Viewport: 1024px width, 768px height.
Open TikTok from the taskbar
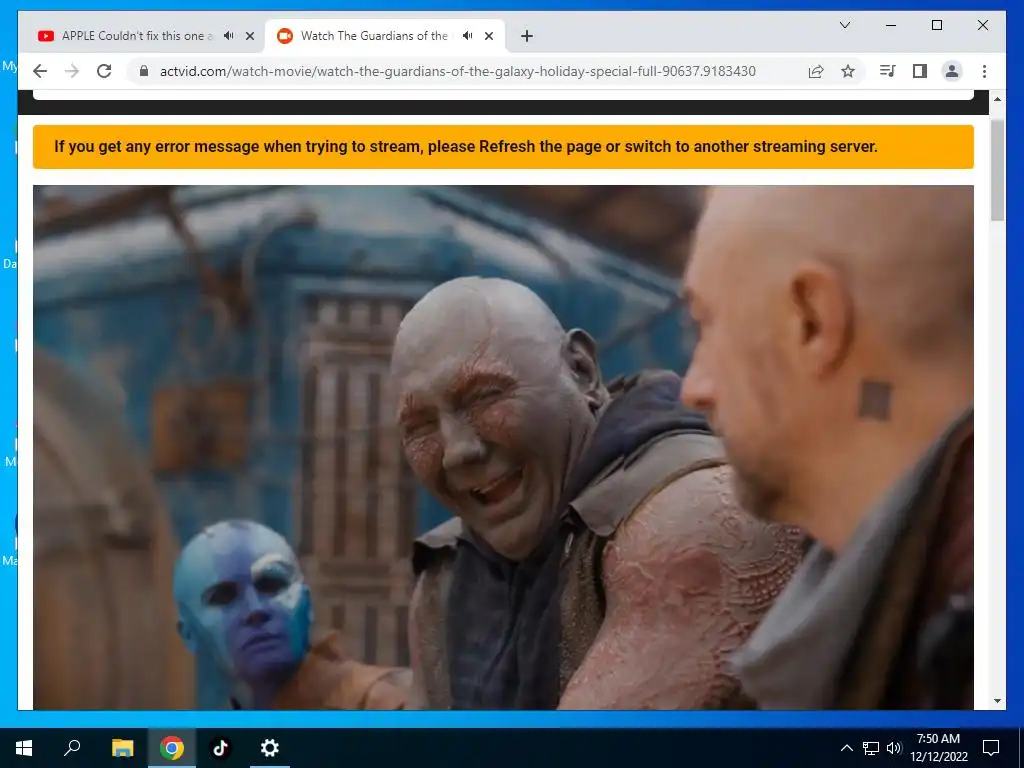[220, 748]
